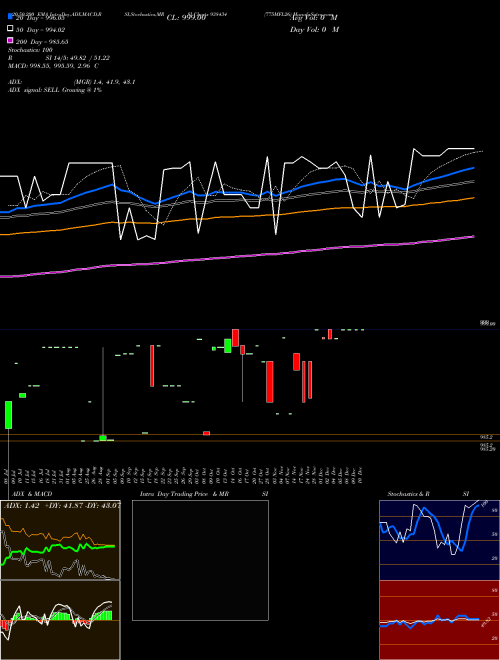Open the 'ADX & MACD' panel title

coord(32,493)
